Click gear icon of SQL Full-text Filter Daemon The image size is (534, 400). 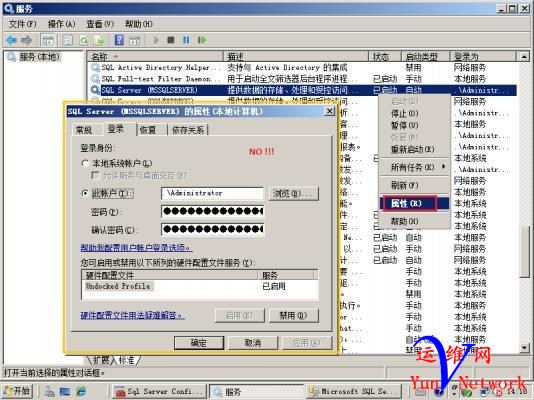[95, 79]
